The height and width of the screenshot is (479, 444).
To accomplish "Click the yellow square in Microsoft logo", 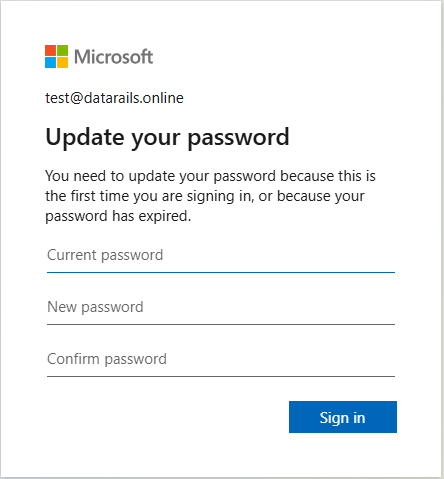I will 62,62.
